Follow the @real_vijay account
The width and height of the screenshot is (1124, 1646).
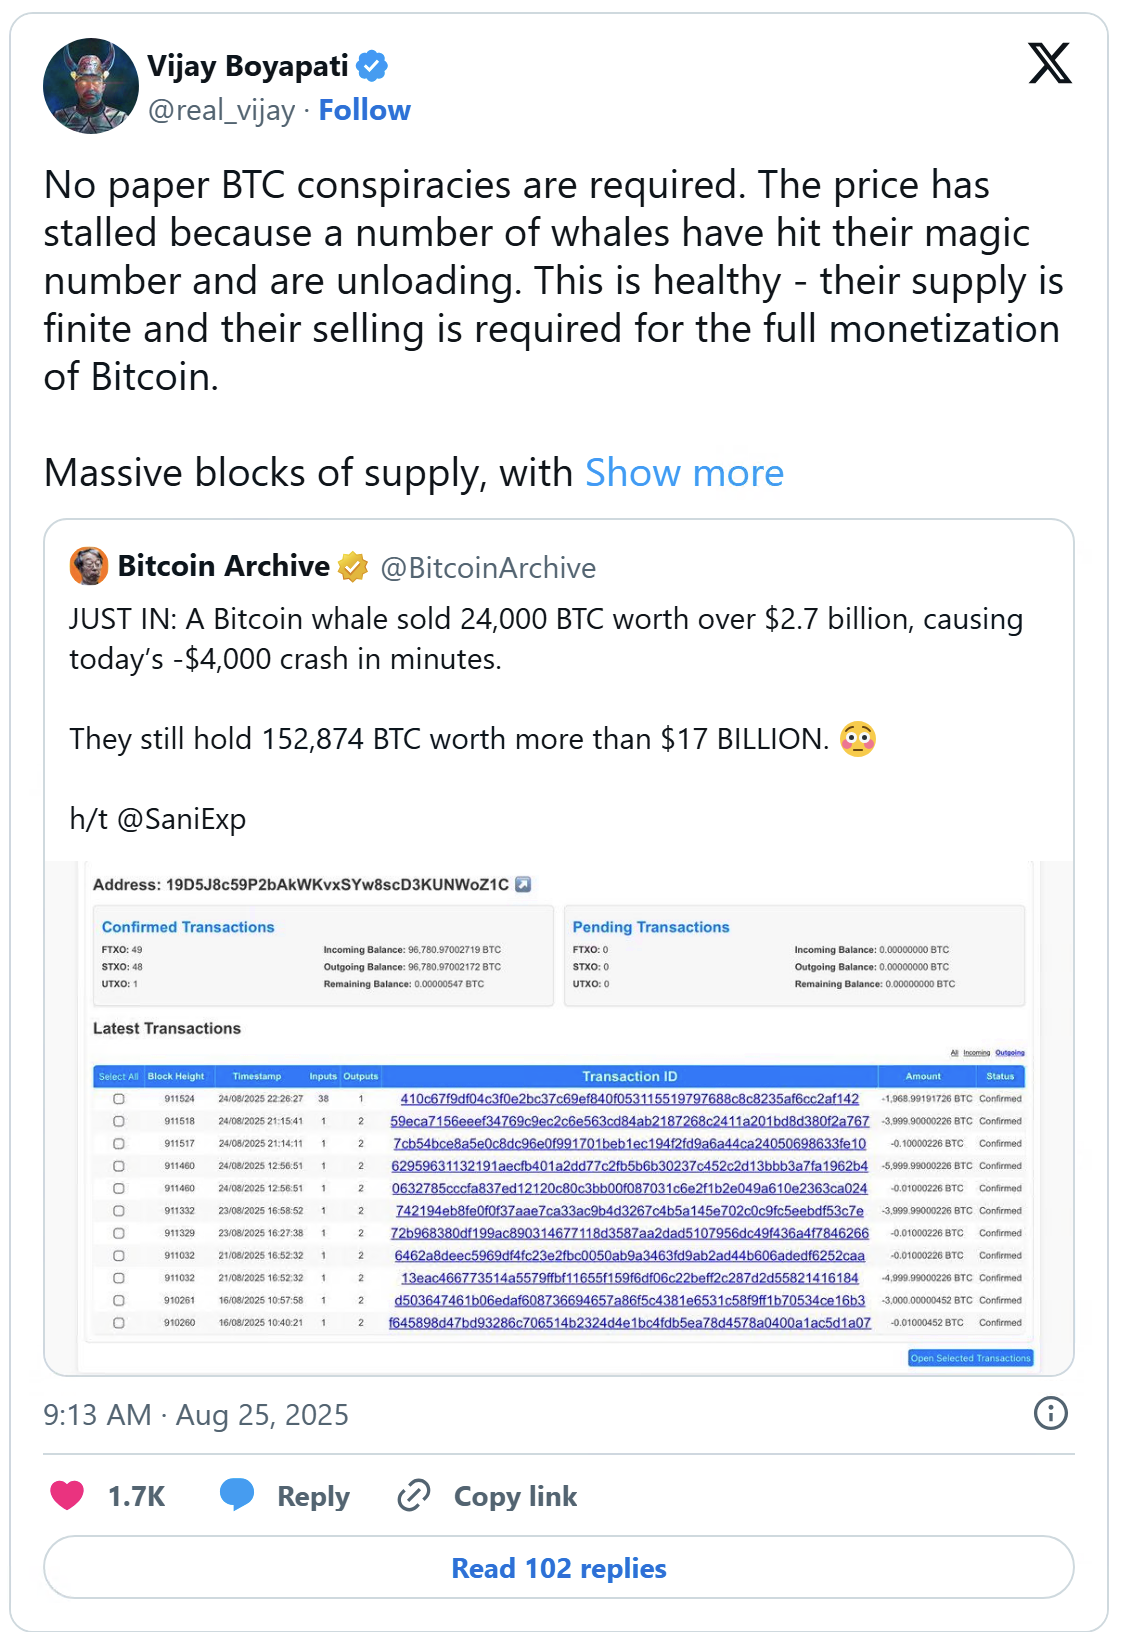click(x=364, y=110)
